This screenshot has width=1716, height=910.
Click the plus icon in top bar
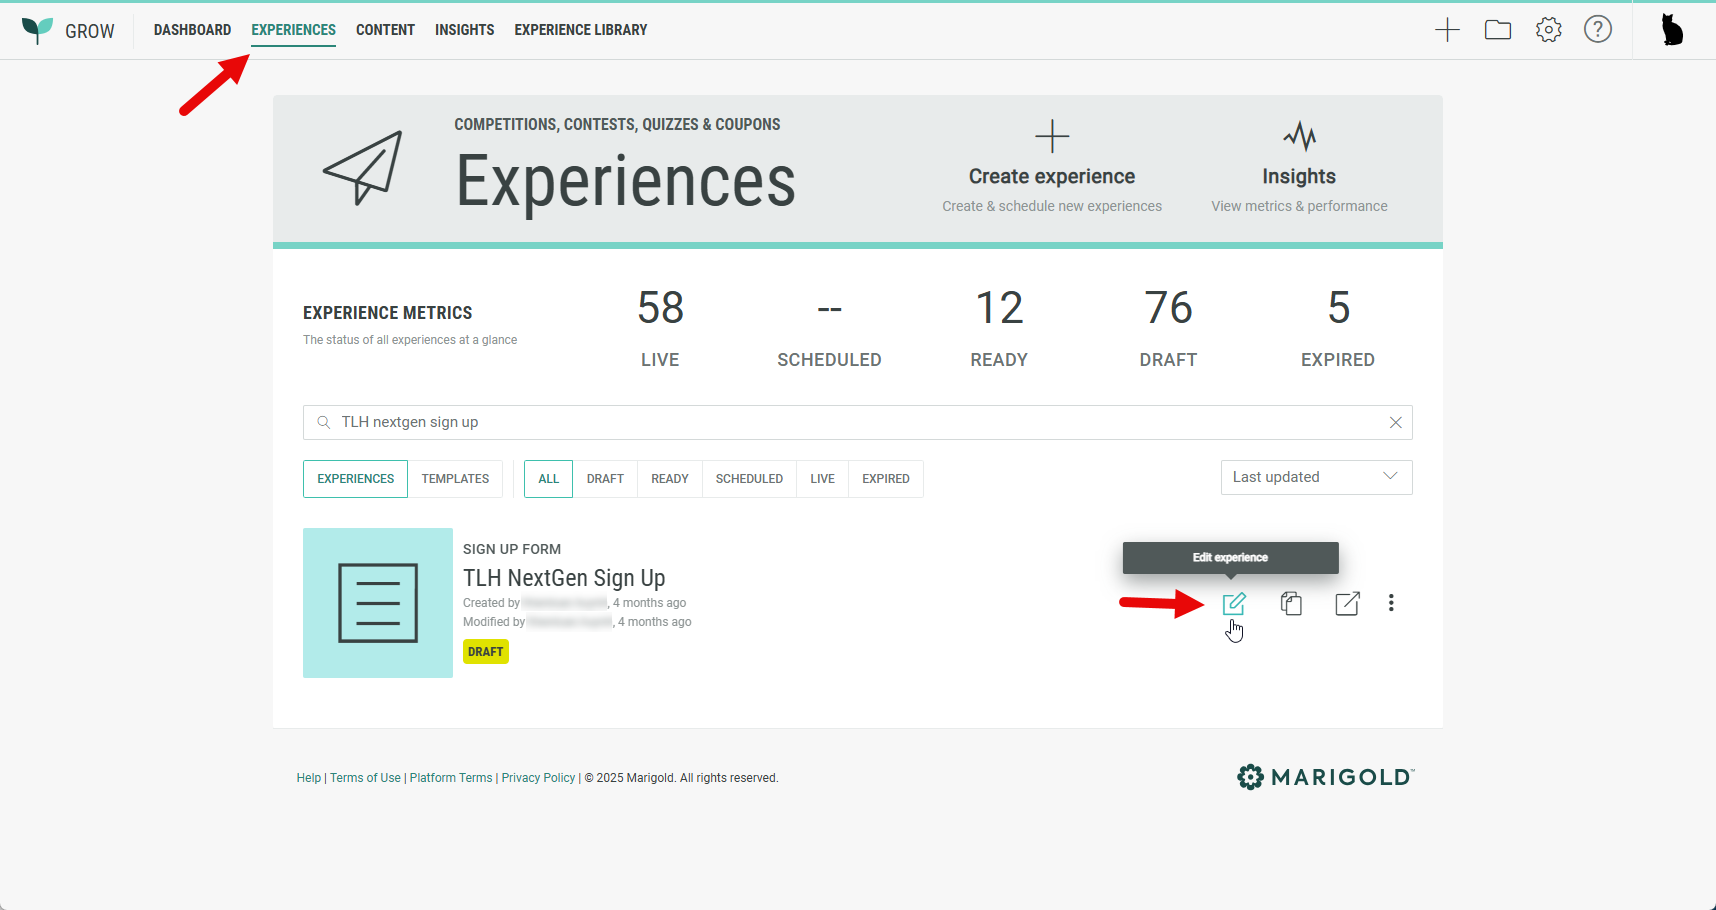(x=1447, y=30)
